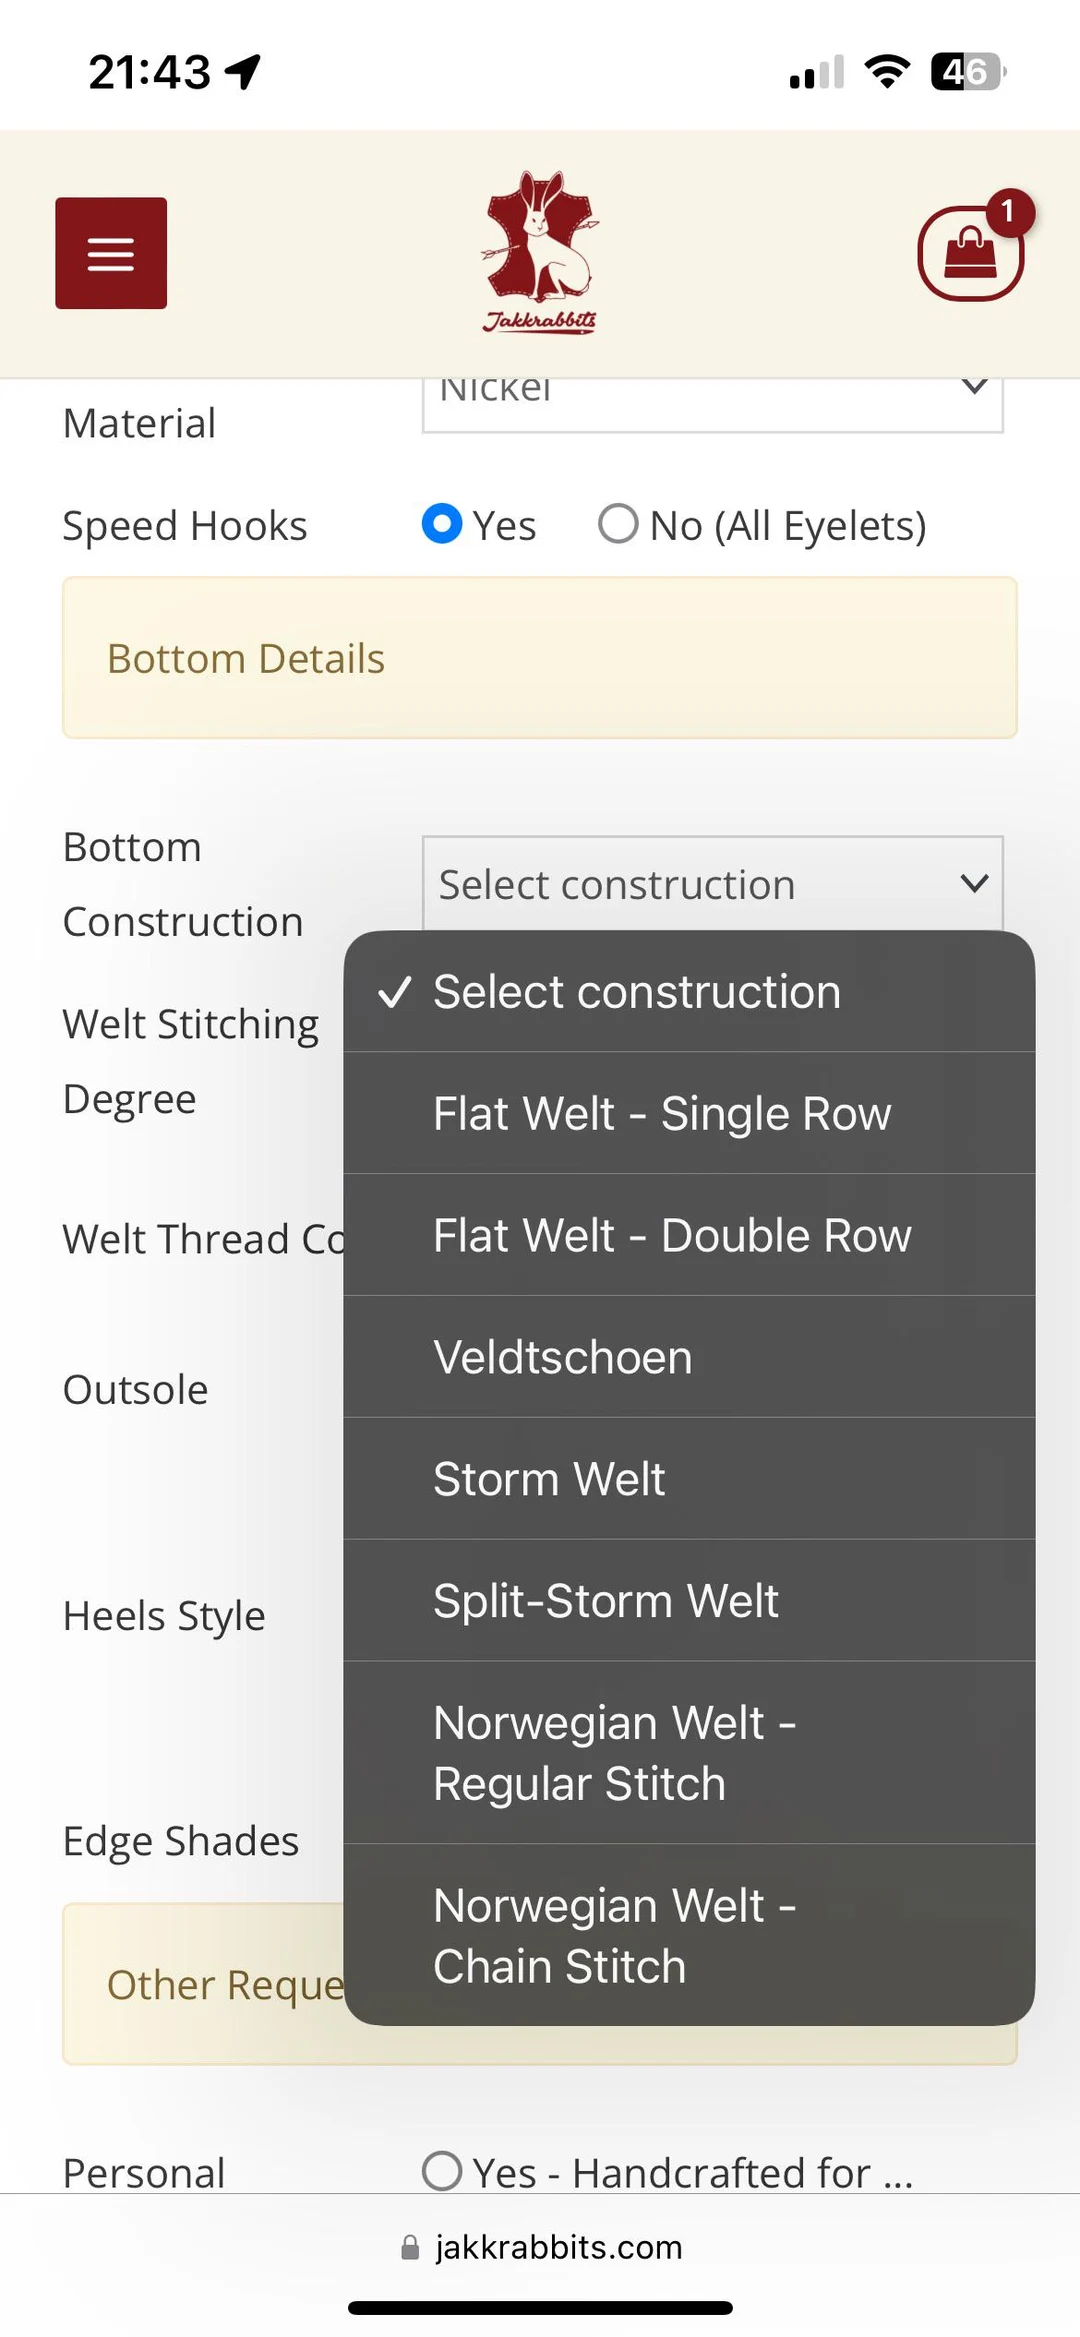Choose the checked Select construction option

[637, 992]
